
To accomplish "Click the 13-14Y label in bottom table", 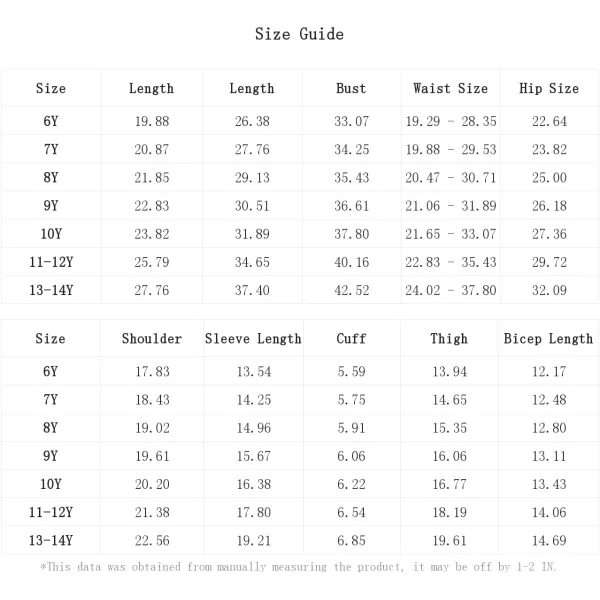I will pyautogui.click(x=51, y=540).
